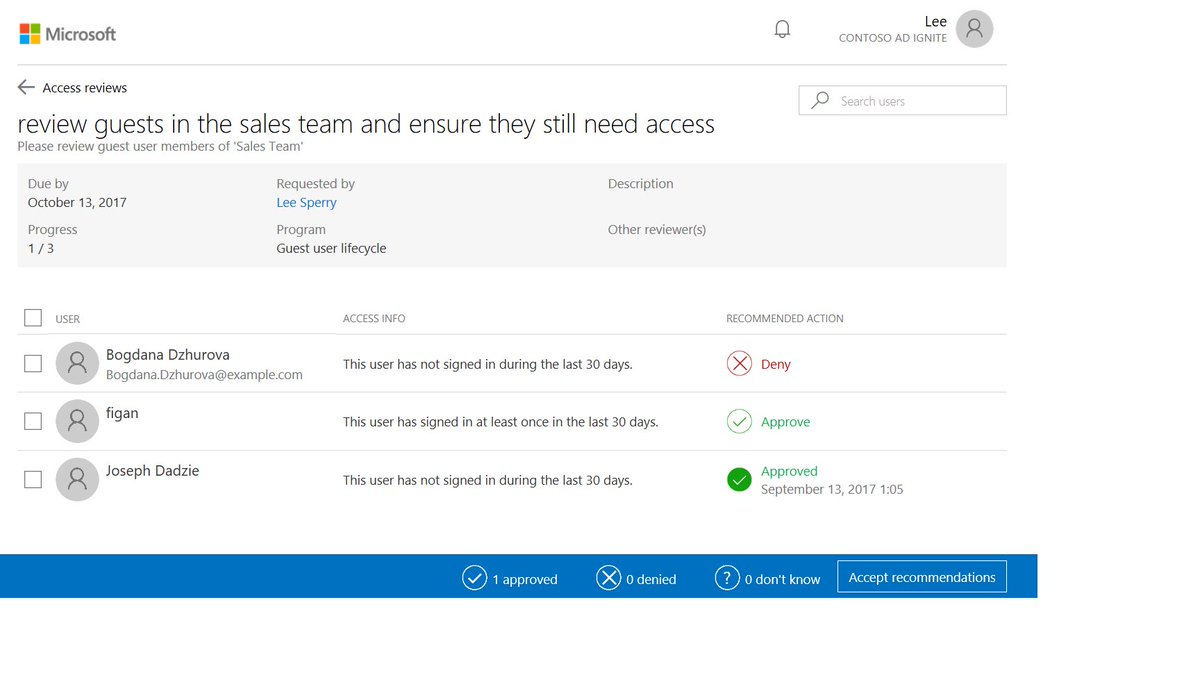Click the back arrow next to Access reviews
1200x675 pixels.
coord(26,87)
